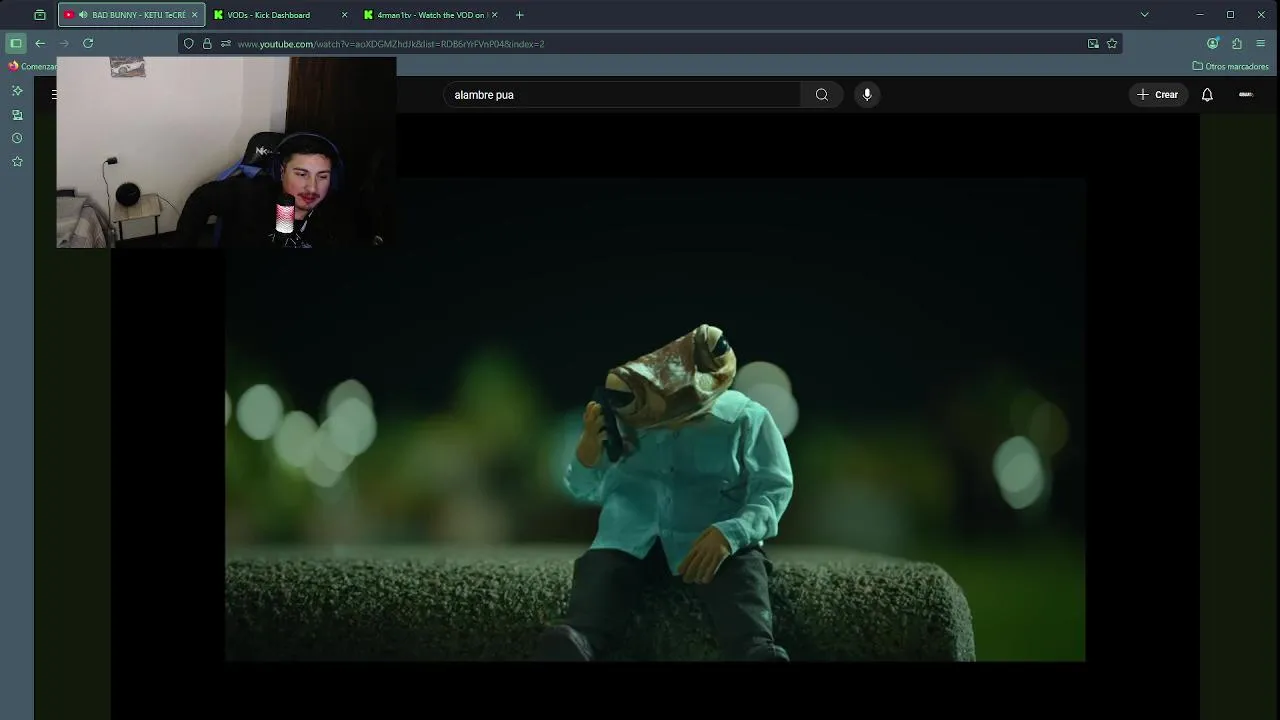Screen dimensions: 1280x720
Task: Close the 4rman1tv VOD tab
Action: [494, 15]
